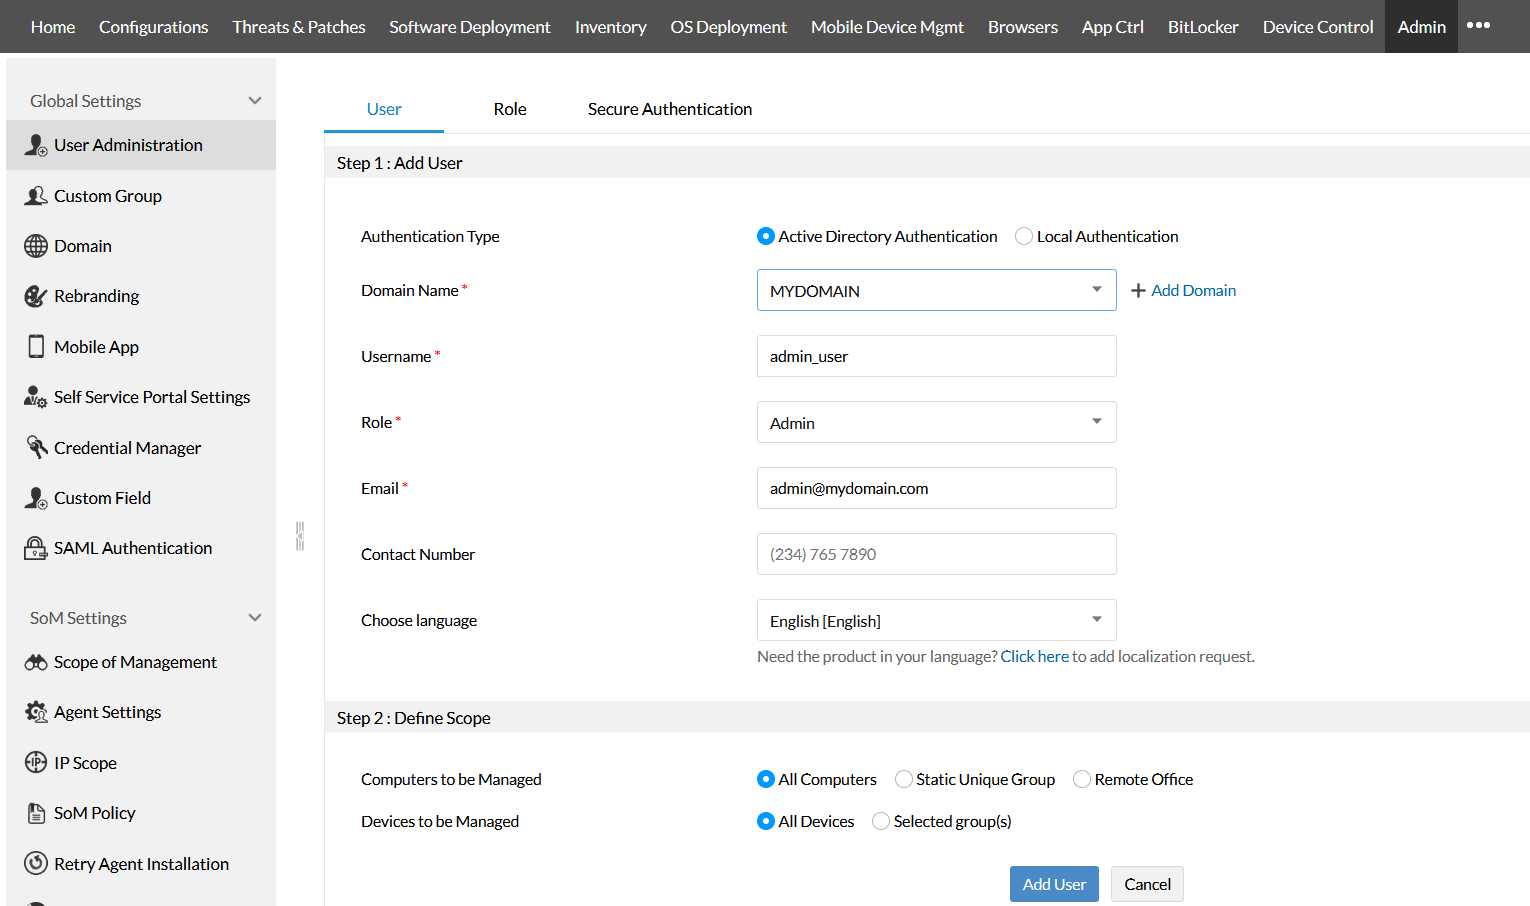Click the SAML Authentication lock icon
The image size is (1530, 906).
point(36,548)
